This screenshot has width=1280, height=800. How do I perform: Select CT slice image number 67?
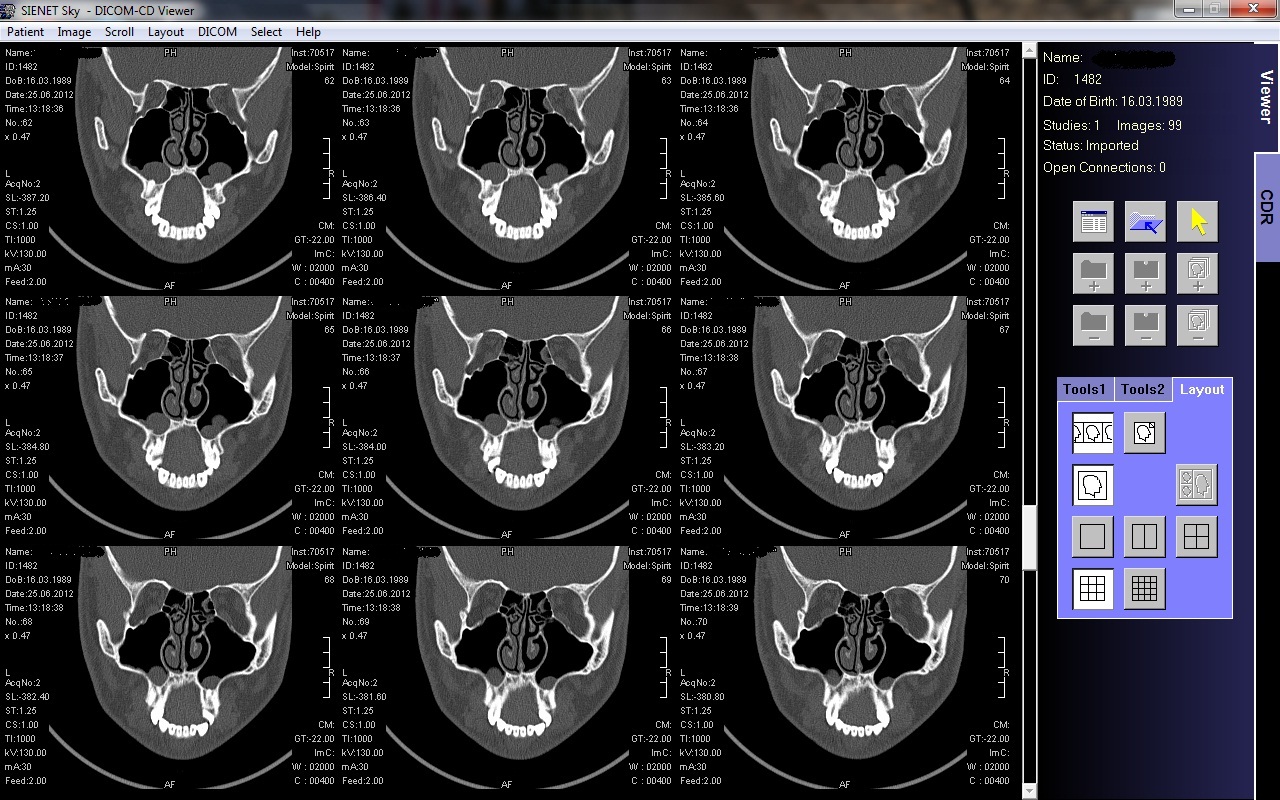click(845, 418)
